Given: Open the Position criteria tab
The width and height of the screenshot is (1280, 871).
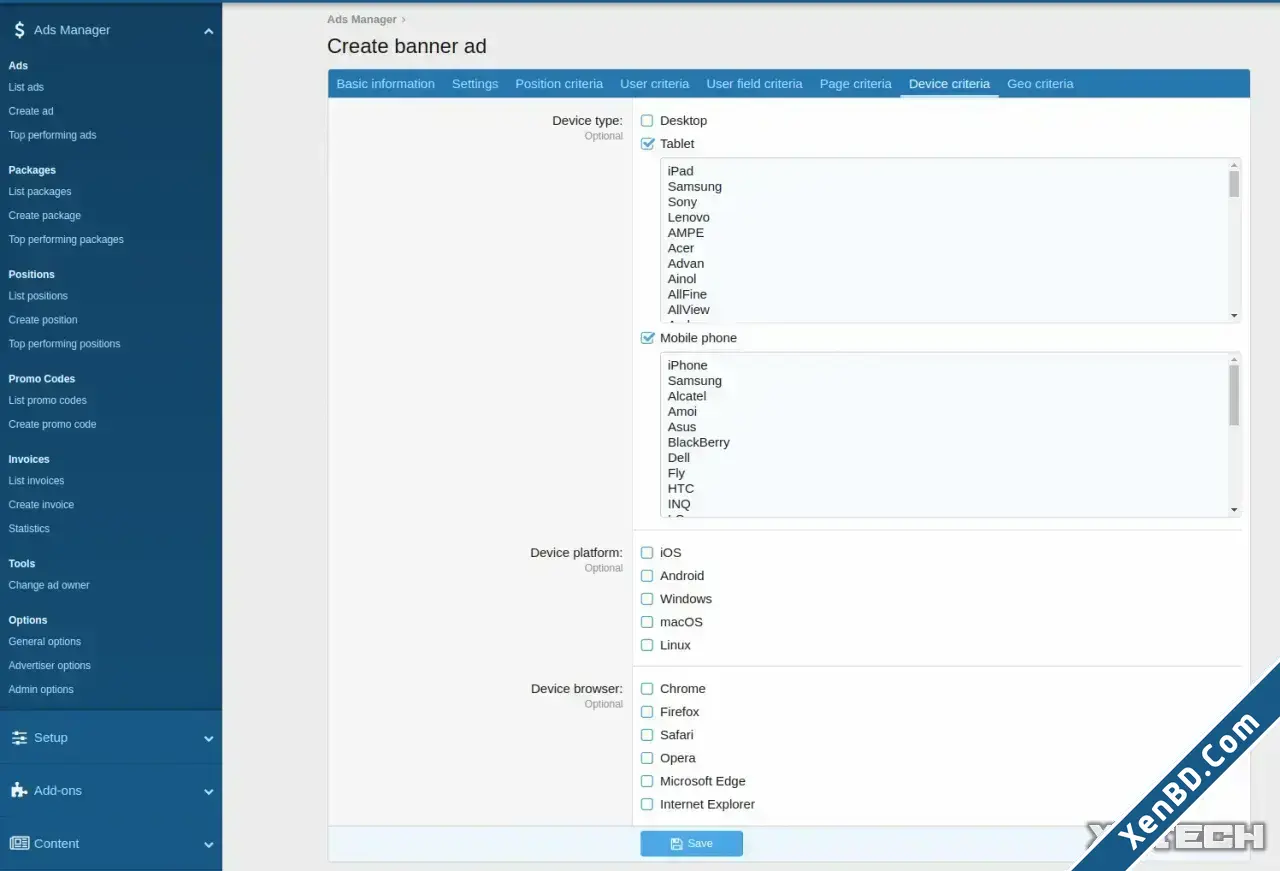Looking at the screenshot, I should 559,84.
